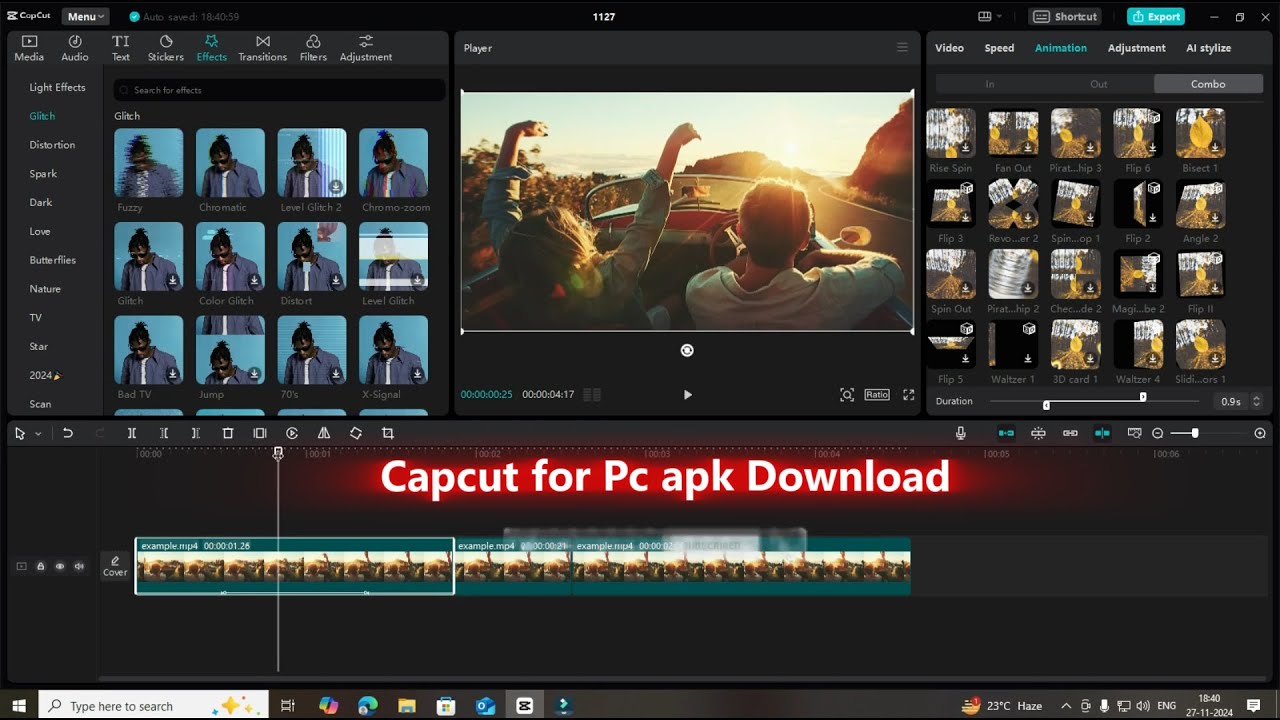This screenshot has height=720, width=1280.
Task: Click the Mirror flip icon
Action: click(x=324, y=433)
